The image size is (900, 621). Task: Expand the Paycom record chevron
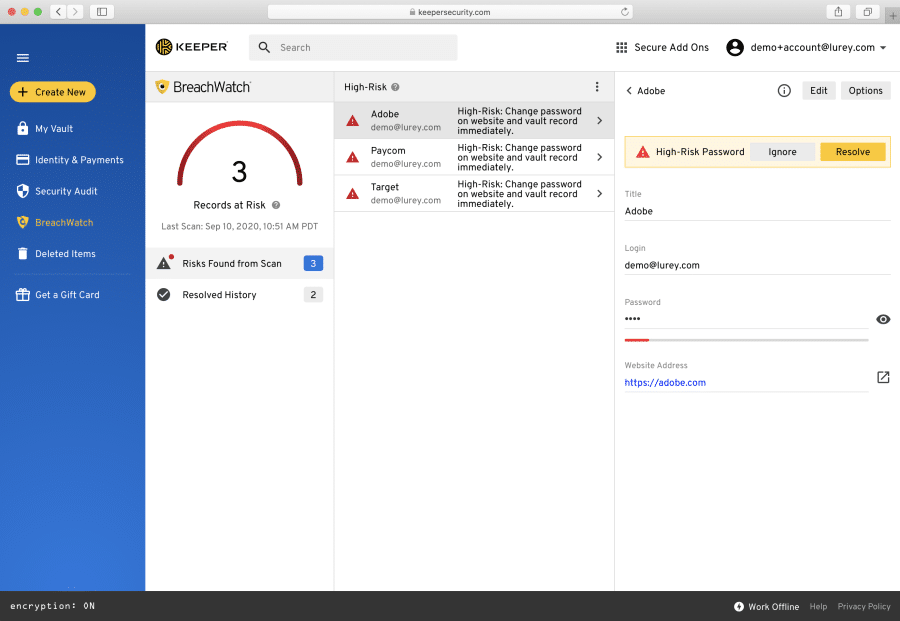pos(600,157)
